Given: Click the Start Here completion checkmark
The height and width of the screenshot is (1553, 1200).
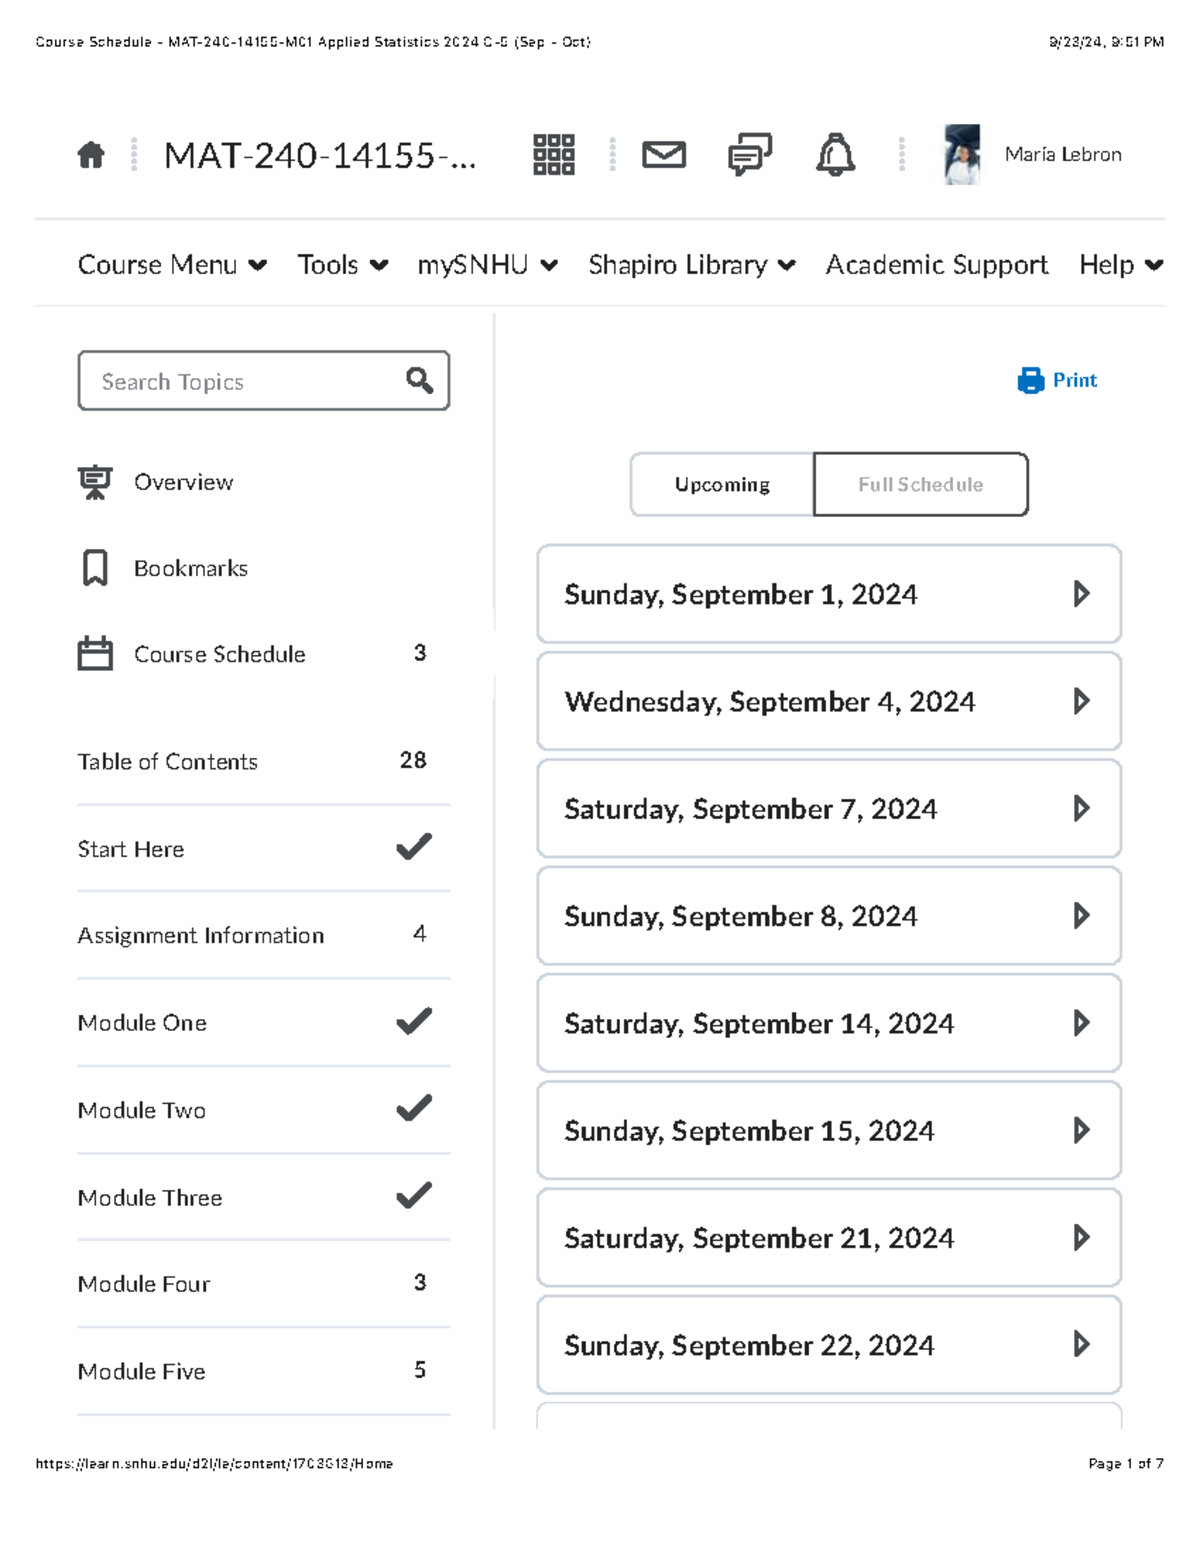Looking at the screenshot, I should coord(414,847).
